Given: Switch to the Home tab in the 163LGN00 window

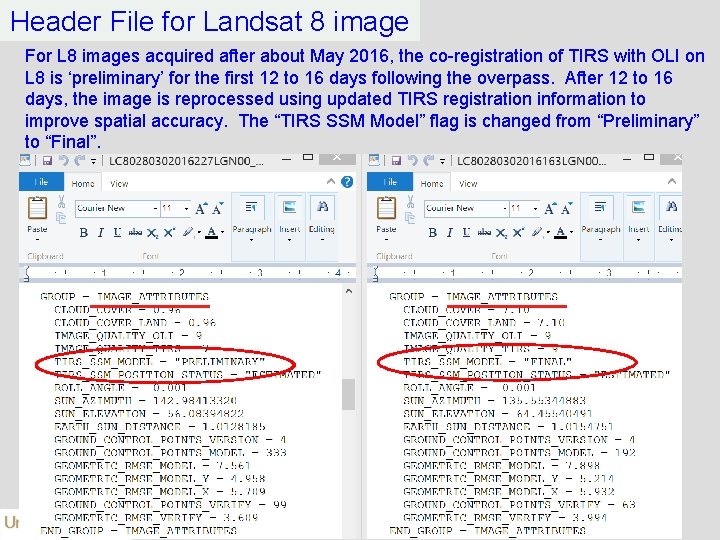Looking at the screenshot, I should pyautogui.click(x=432, y=184).
